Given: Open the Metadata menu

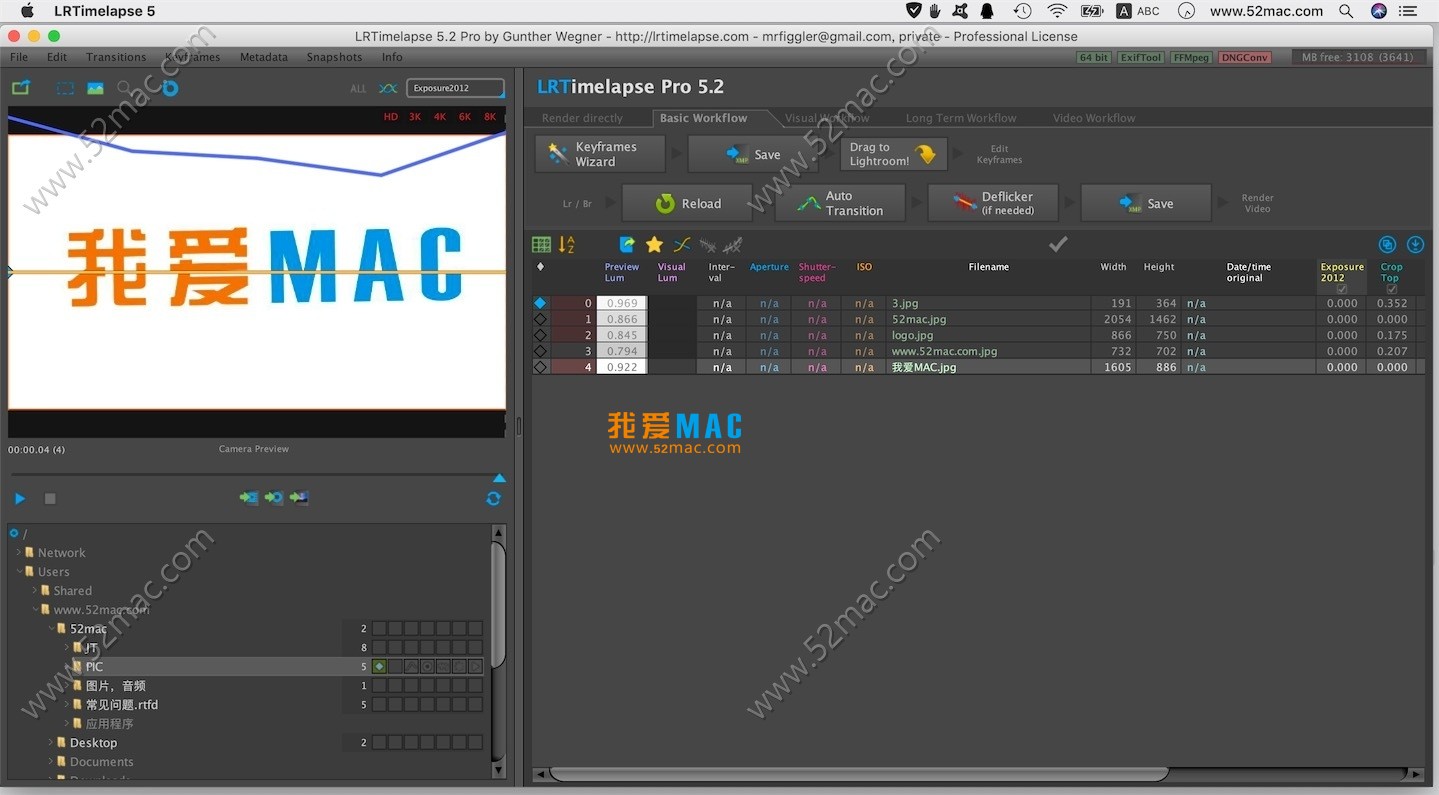Looking at the screenshot, I should click(264, 57).
